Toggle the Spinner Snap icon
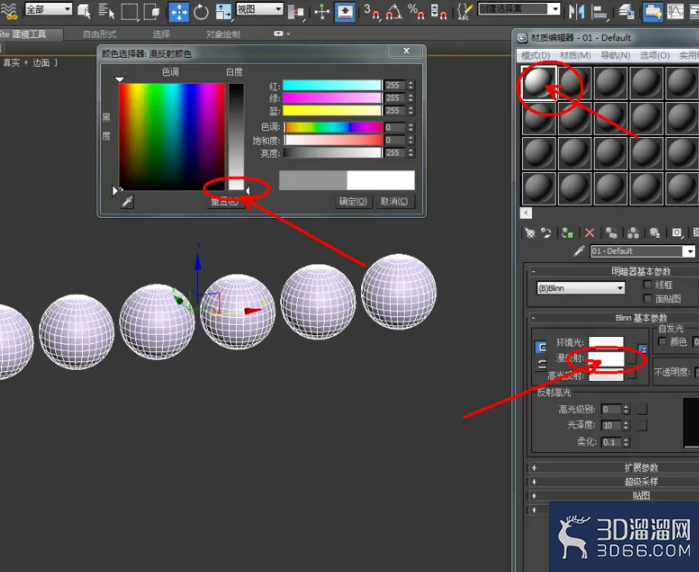Screen dimensions: 699x572 coord(439,12)
